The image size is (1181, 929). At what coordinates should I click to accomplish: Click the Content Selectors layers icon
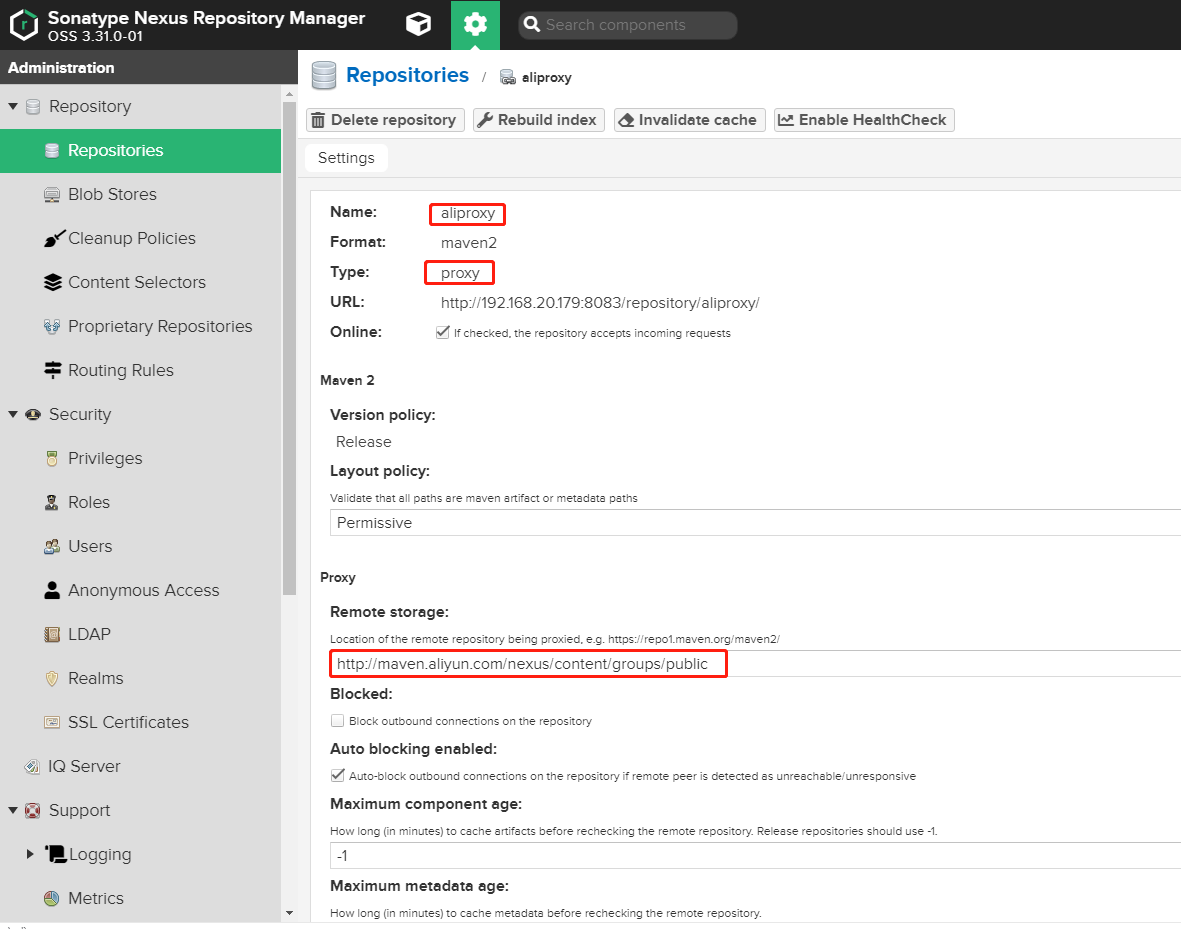(53, 283)
